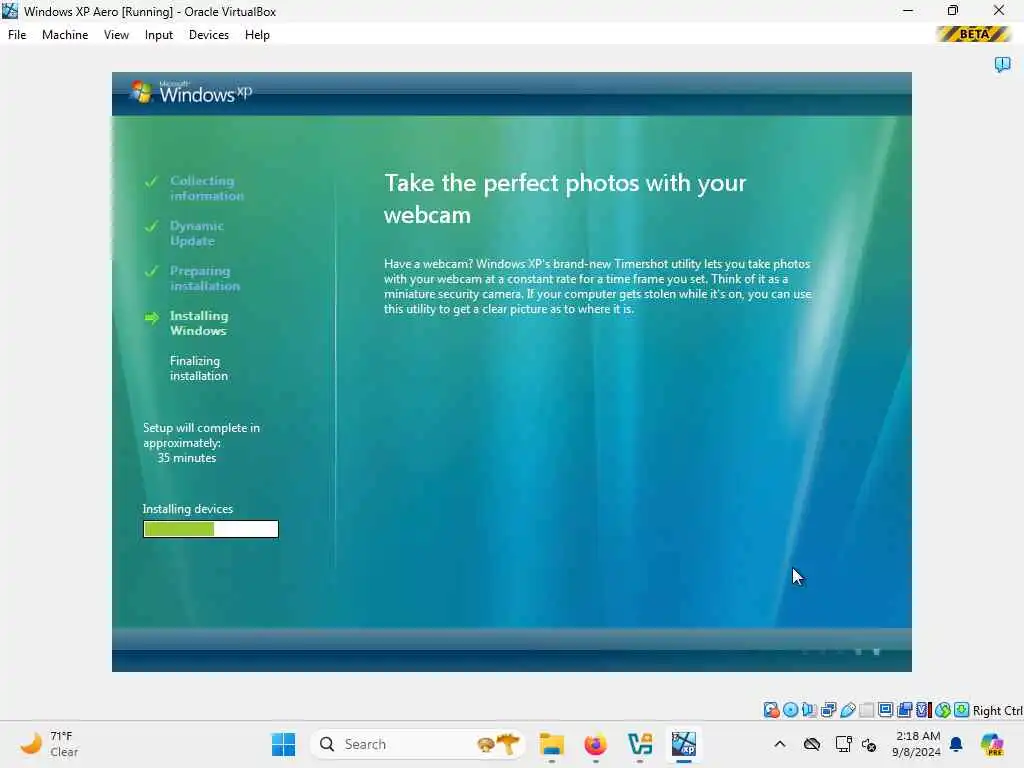Click the 'Right Ctrl' host key label
This screenshot has height=768, width=1024.
pyautogui.click(x=997, y=711)
